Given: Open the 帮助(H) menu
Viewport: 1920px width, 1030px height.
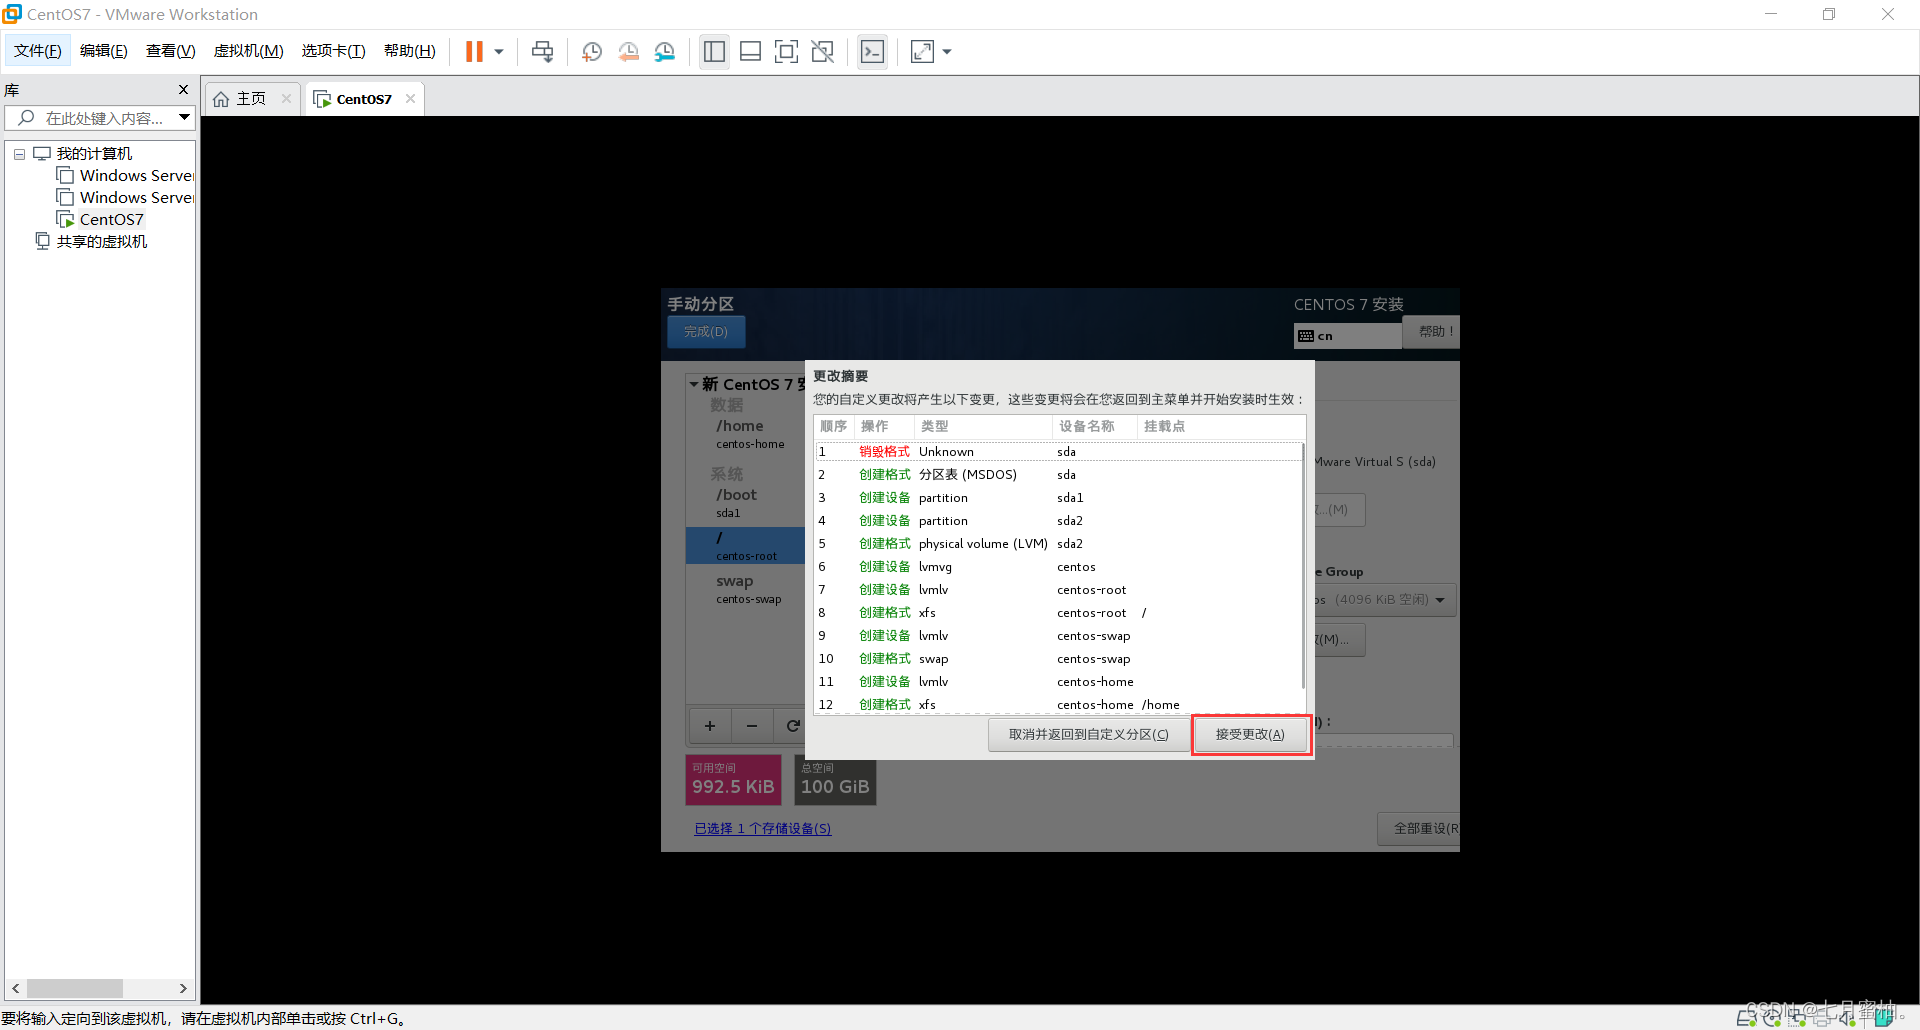Looking at the screenshot, I should (410, 51).
